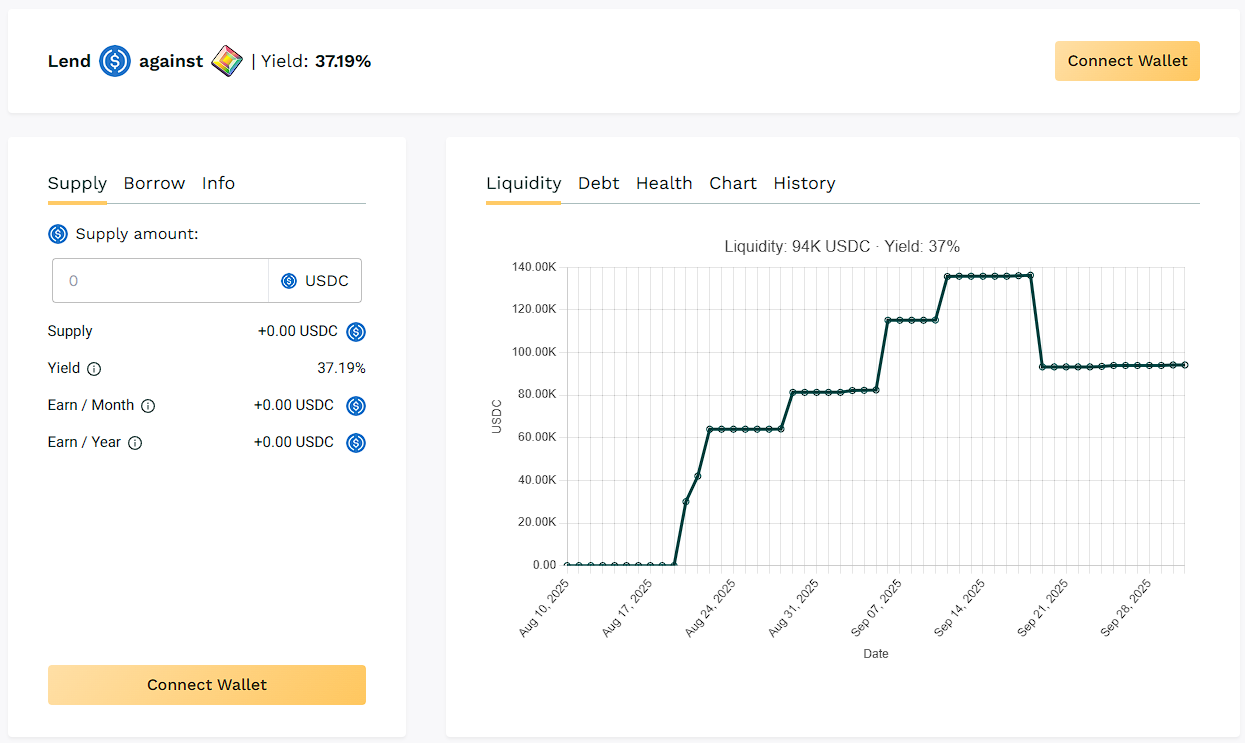This screenshot has height=743, width=1245.
Task: Open the Health tab
Action: (x=664, y=183)
